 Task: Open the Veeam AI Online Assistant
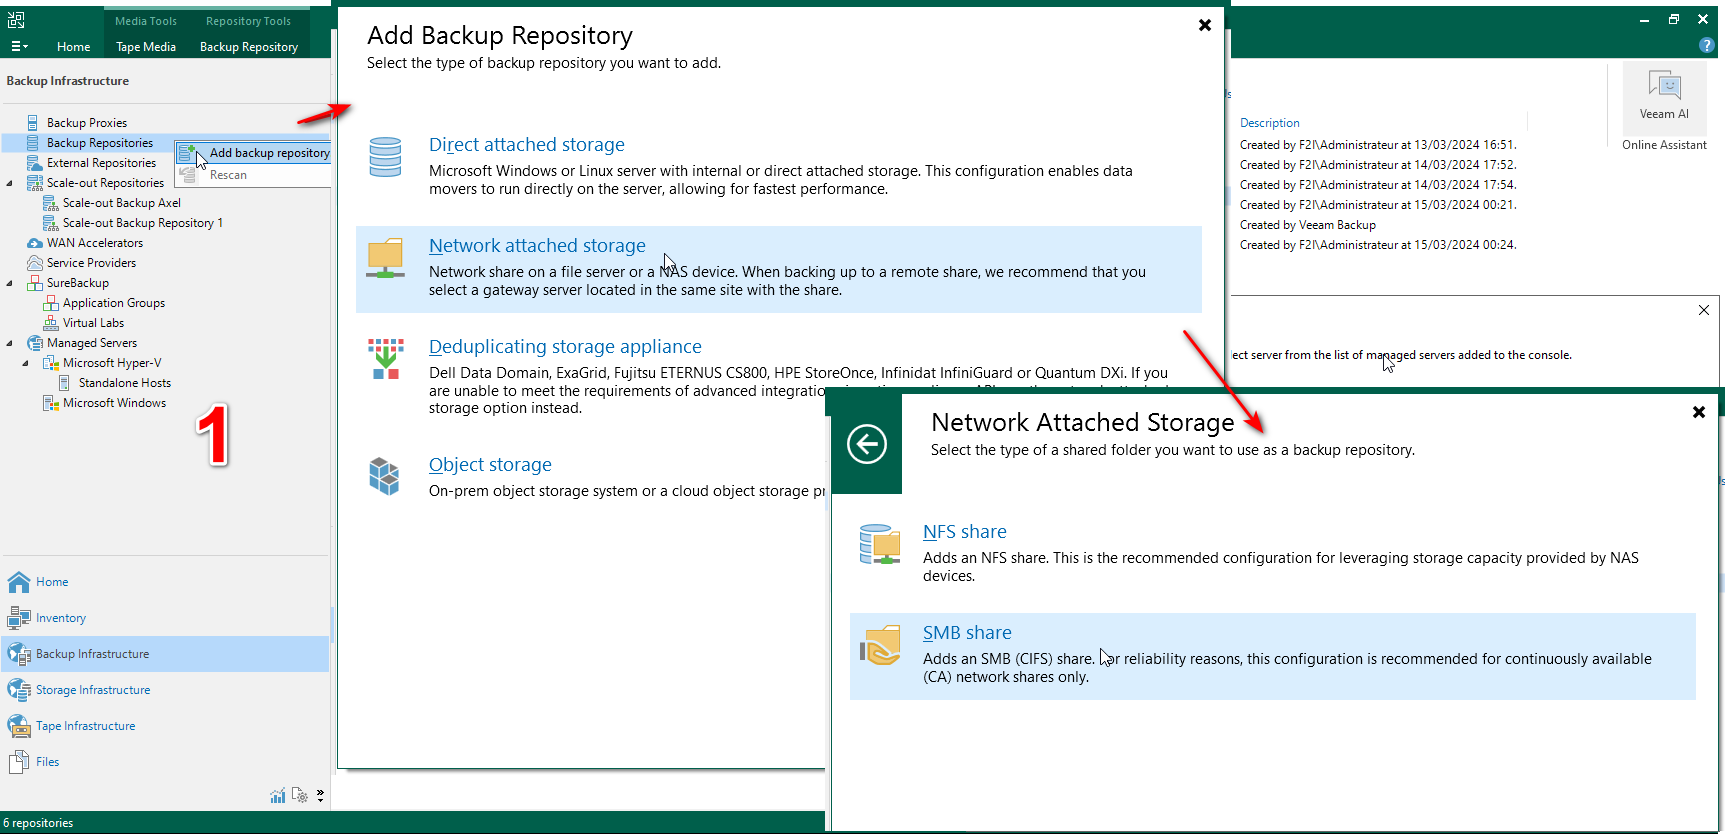click(x=1664, y=100)
